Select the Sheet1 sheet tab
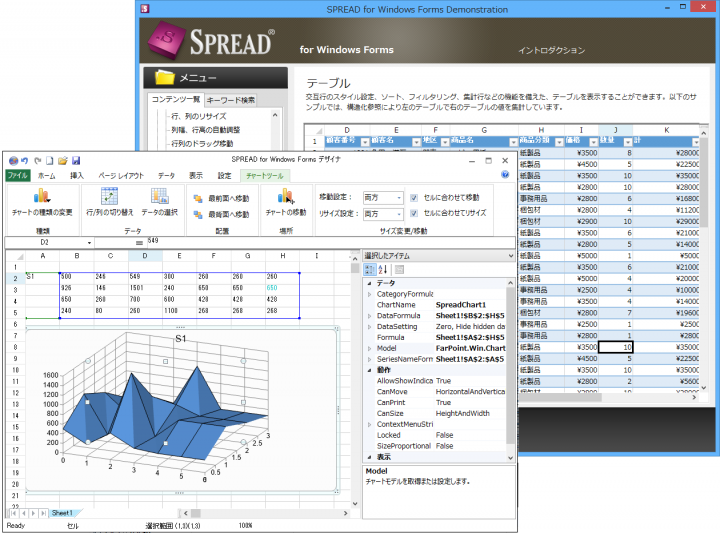The image size is (720, 533). 62,513
